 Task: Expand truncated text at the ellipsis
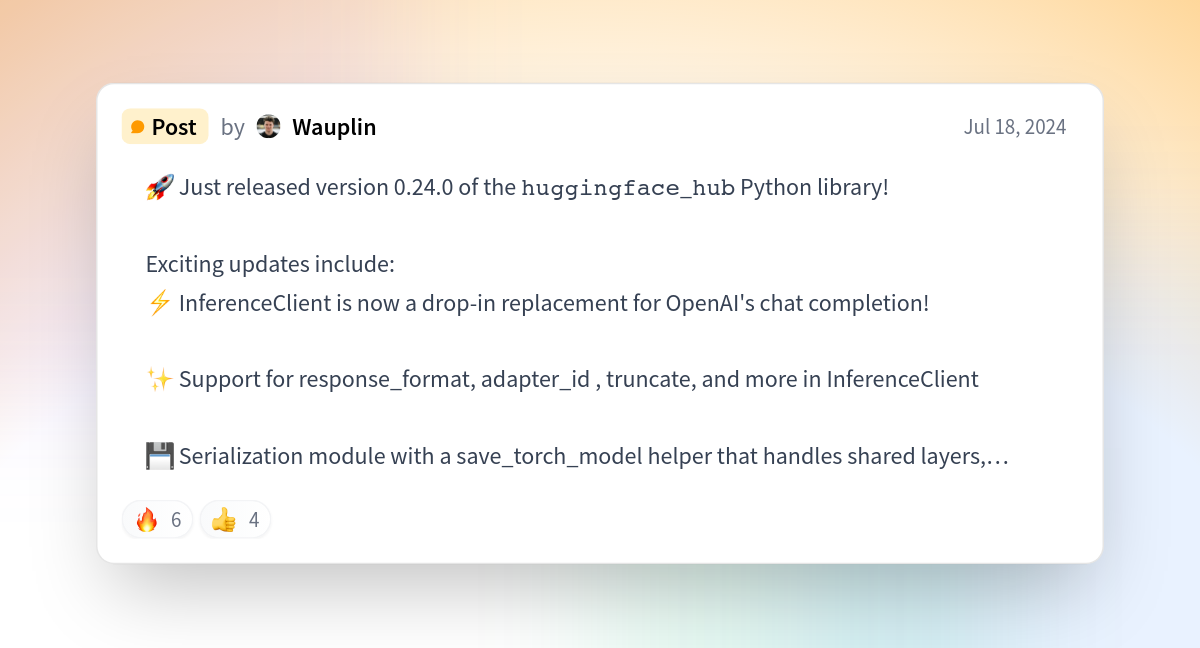click(997, 457)
